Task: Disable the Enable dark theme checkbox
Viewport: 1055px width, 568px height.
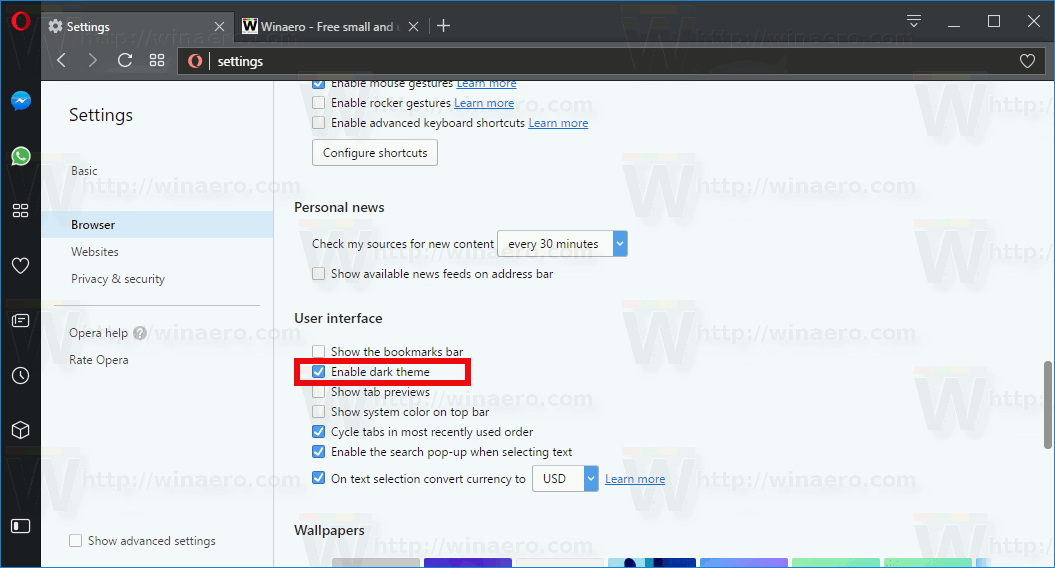Action: pyautogui.click(x=319, y=372)
